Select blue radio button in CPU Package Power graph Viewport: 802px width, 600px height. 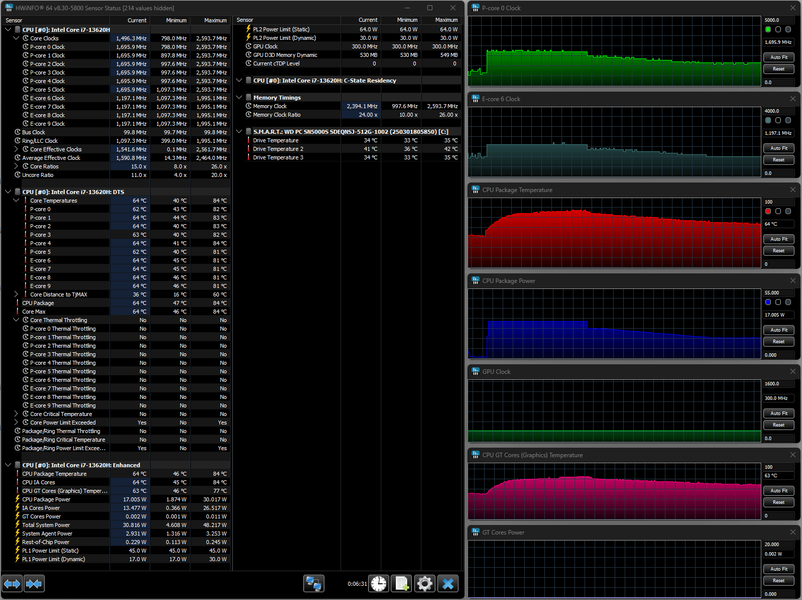pos(767,302)
